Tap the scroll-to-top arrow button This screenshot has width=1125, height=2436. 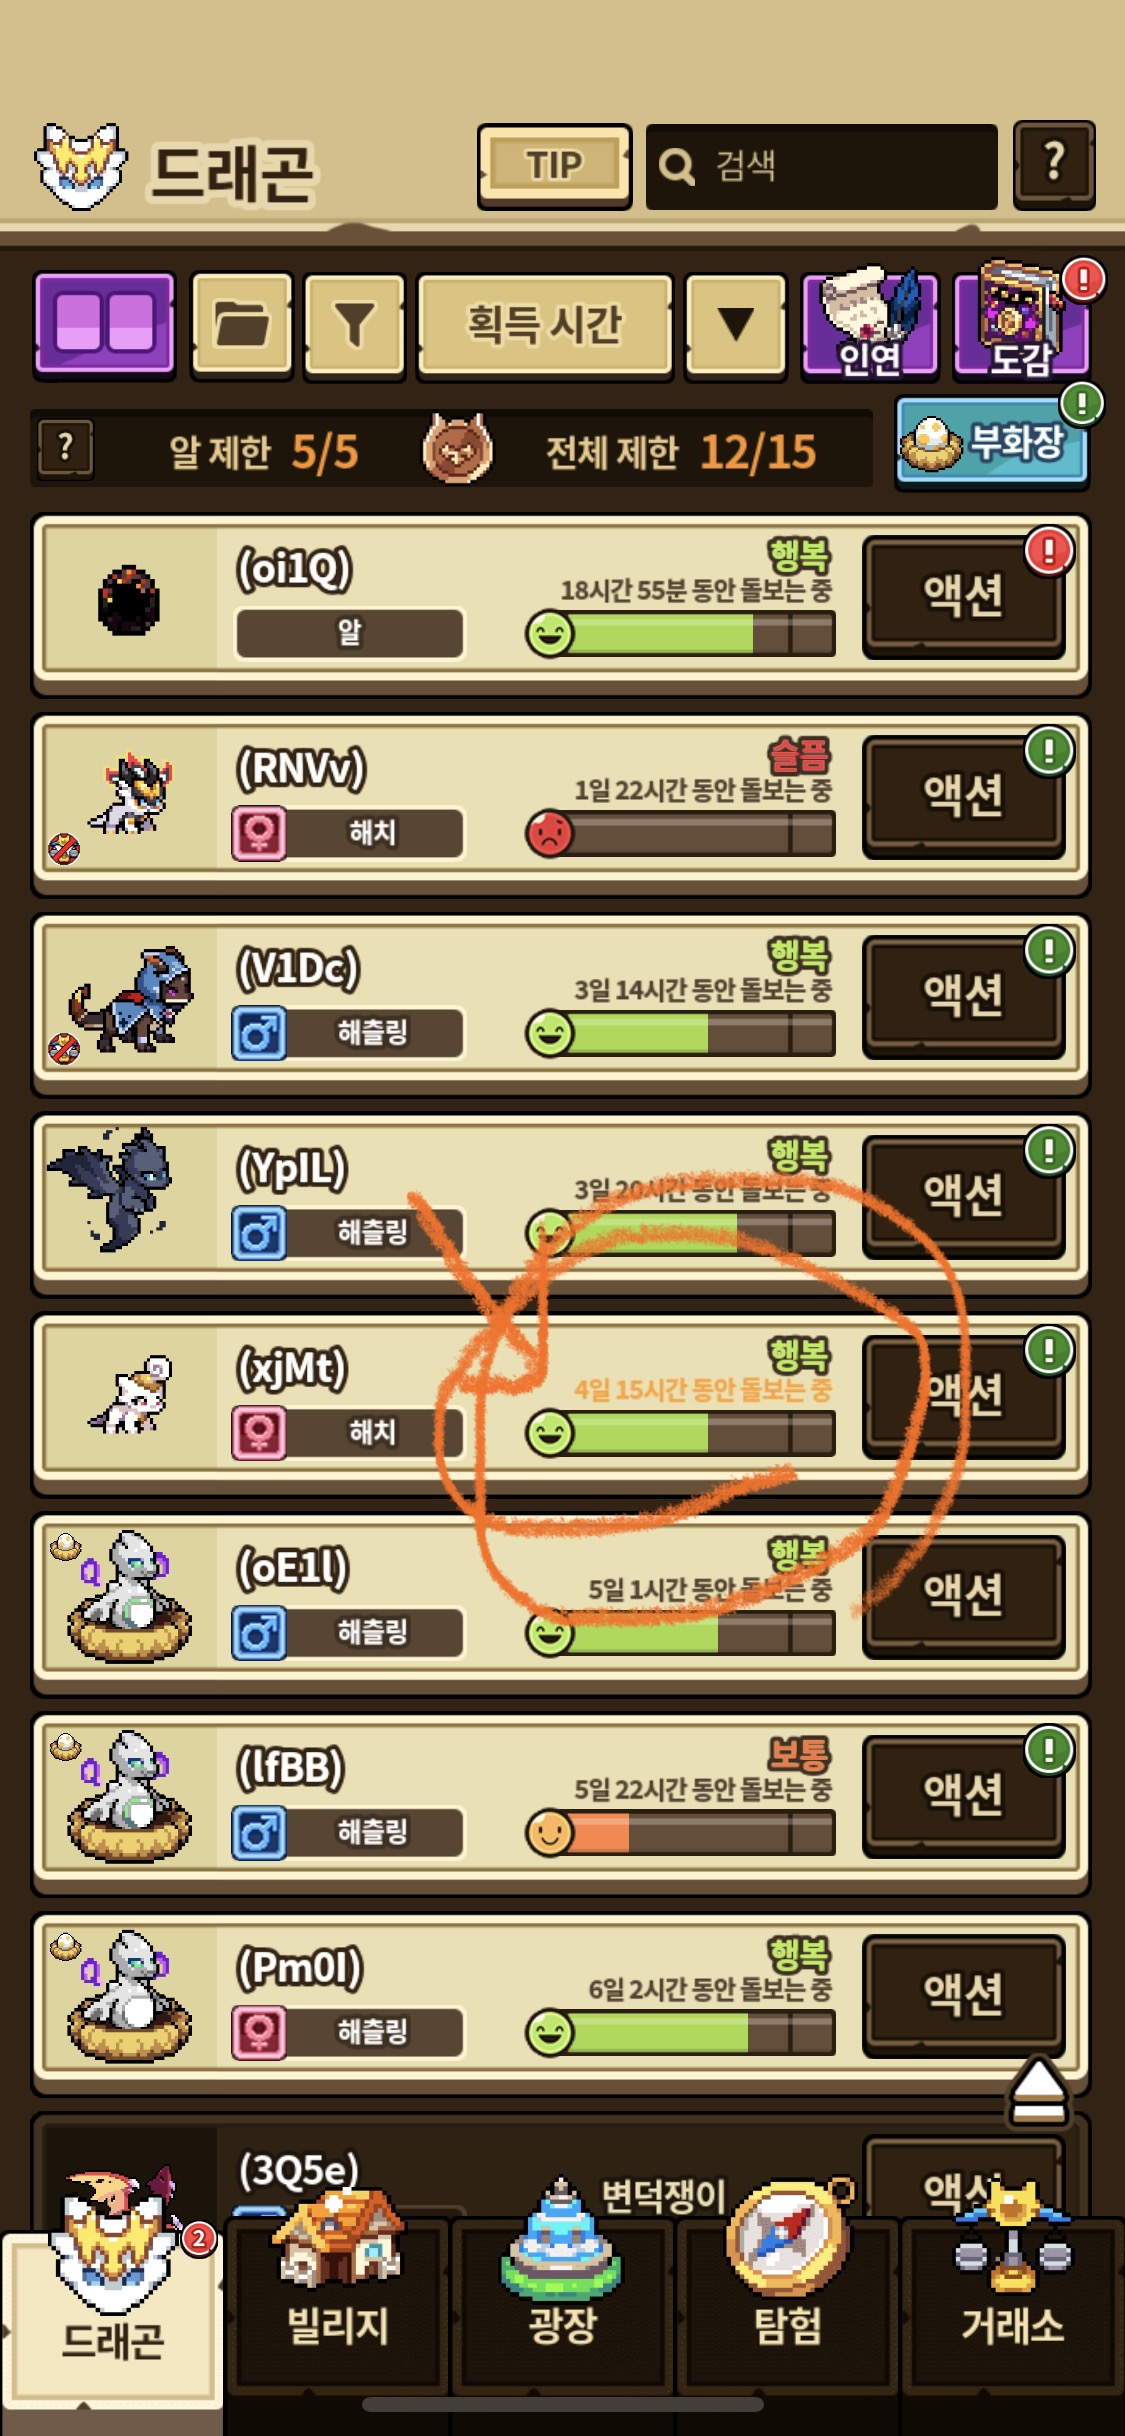coord(1039,2091)
